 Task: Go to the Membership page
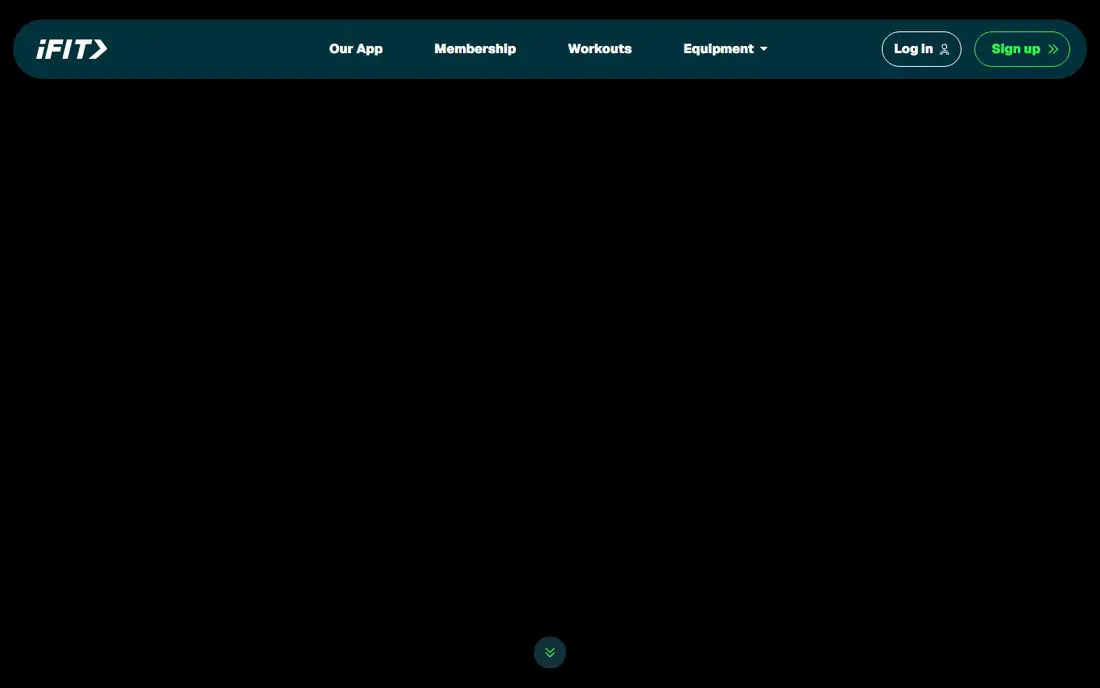(475, 49)
